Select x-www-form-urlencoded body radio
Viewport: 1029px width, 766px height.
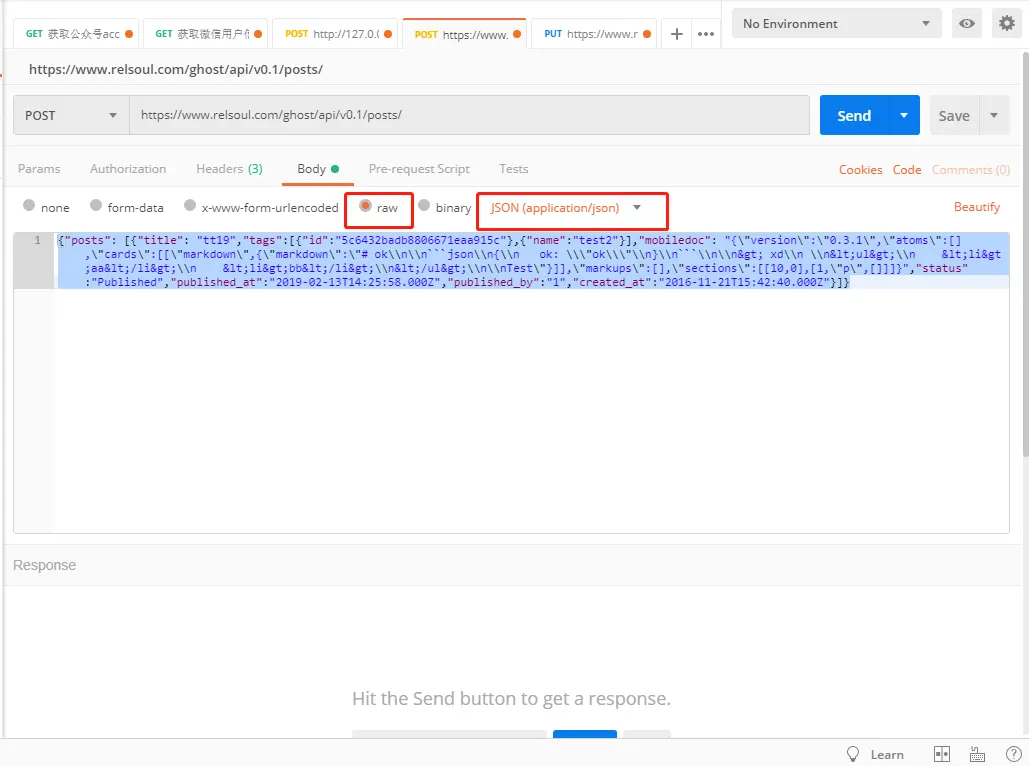(x=190, y=205)
